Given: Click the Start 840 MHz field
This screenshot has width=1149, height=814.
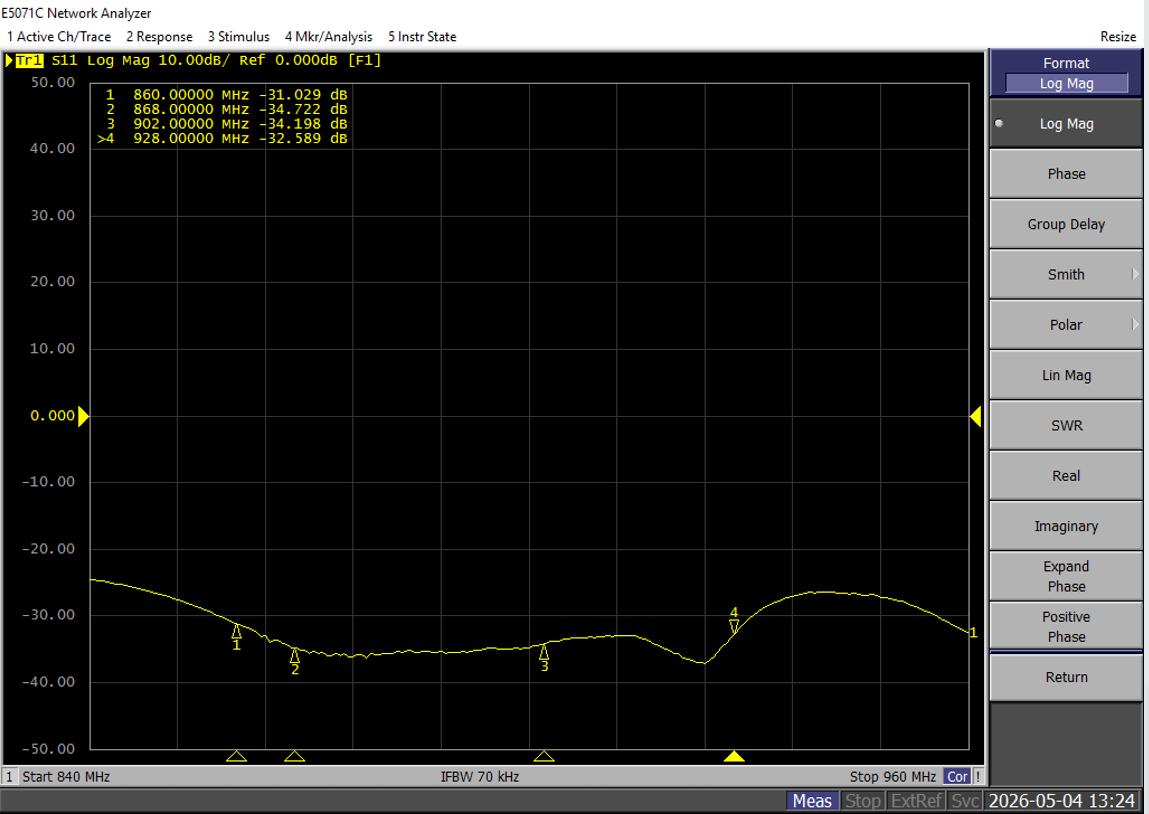Looking at the screenshot, I should pyautogui.click(x=66, y=777).
